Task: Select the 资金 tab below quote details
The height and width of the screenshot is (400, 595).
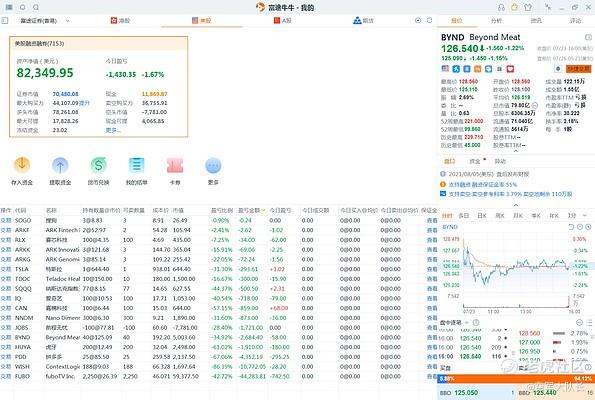Action: [x=475, y=161]
